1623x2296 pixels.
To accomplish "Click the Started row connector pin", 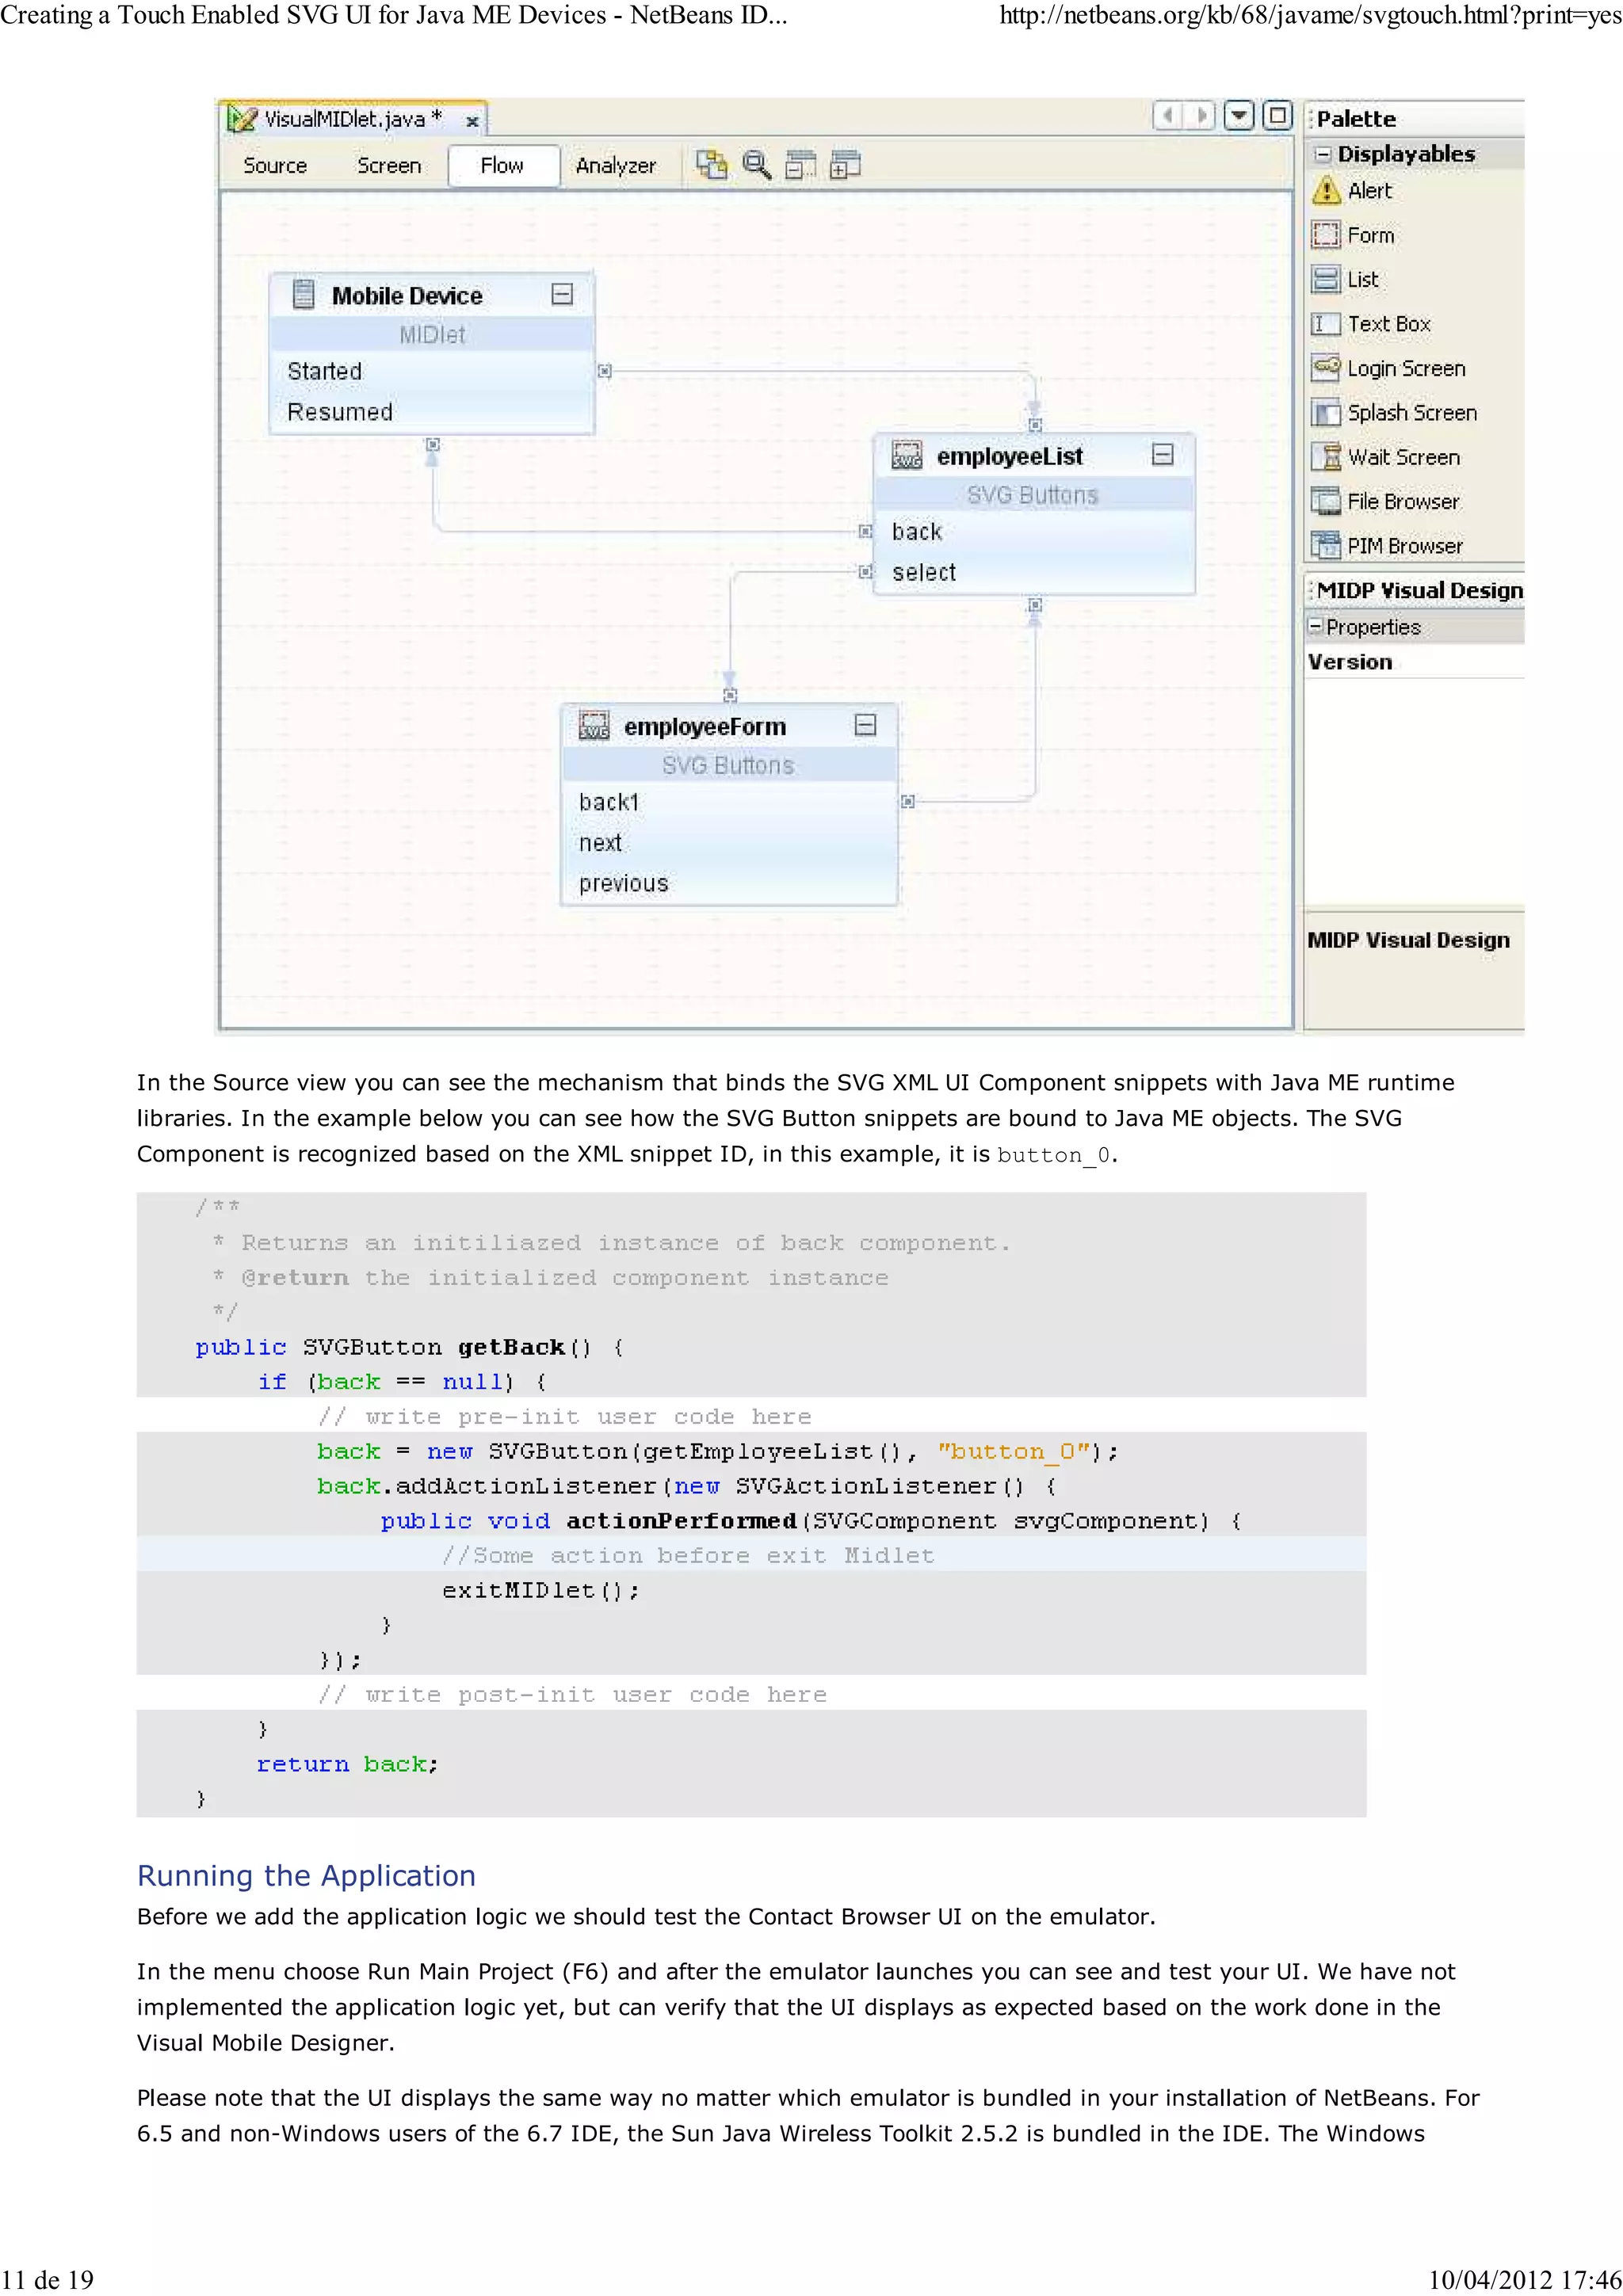I will click(604, 371).
